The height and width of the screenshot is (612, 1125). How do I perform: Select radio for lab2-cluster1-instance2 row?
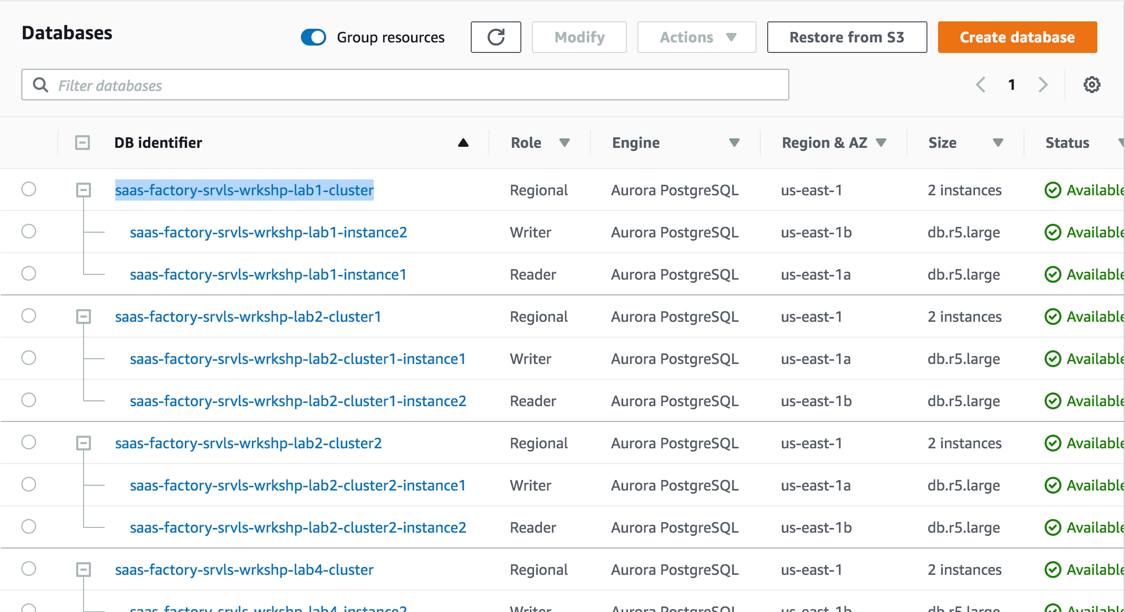pos(29,400)
